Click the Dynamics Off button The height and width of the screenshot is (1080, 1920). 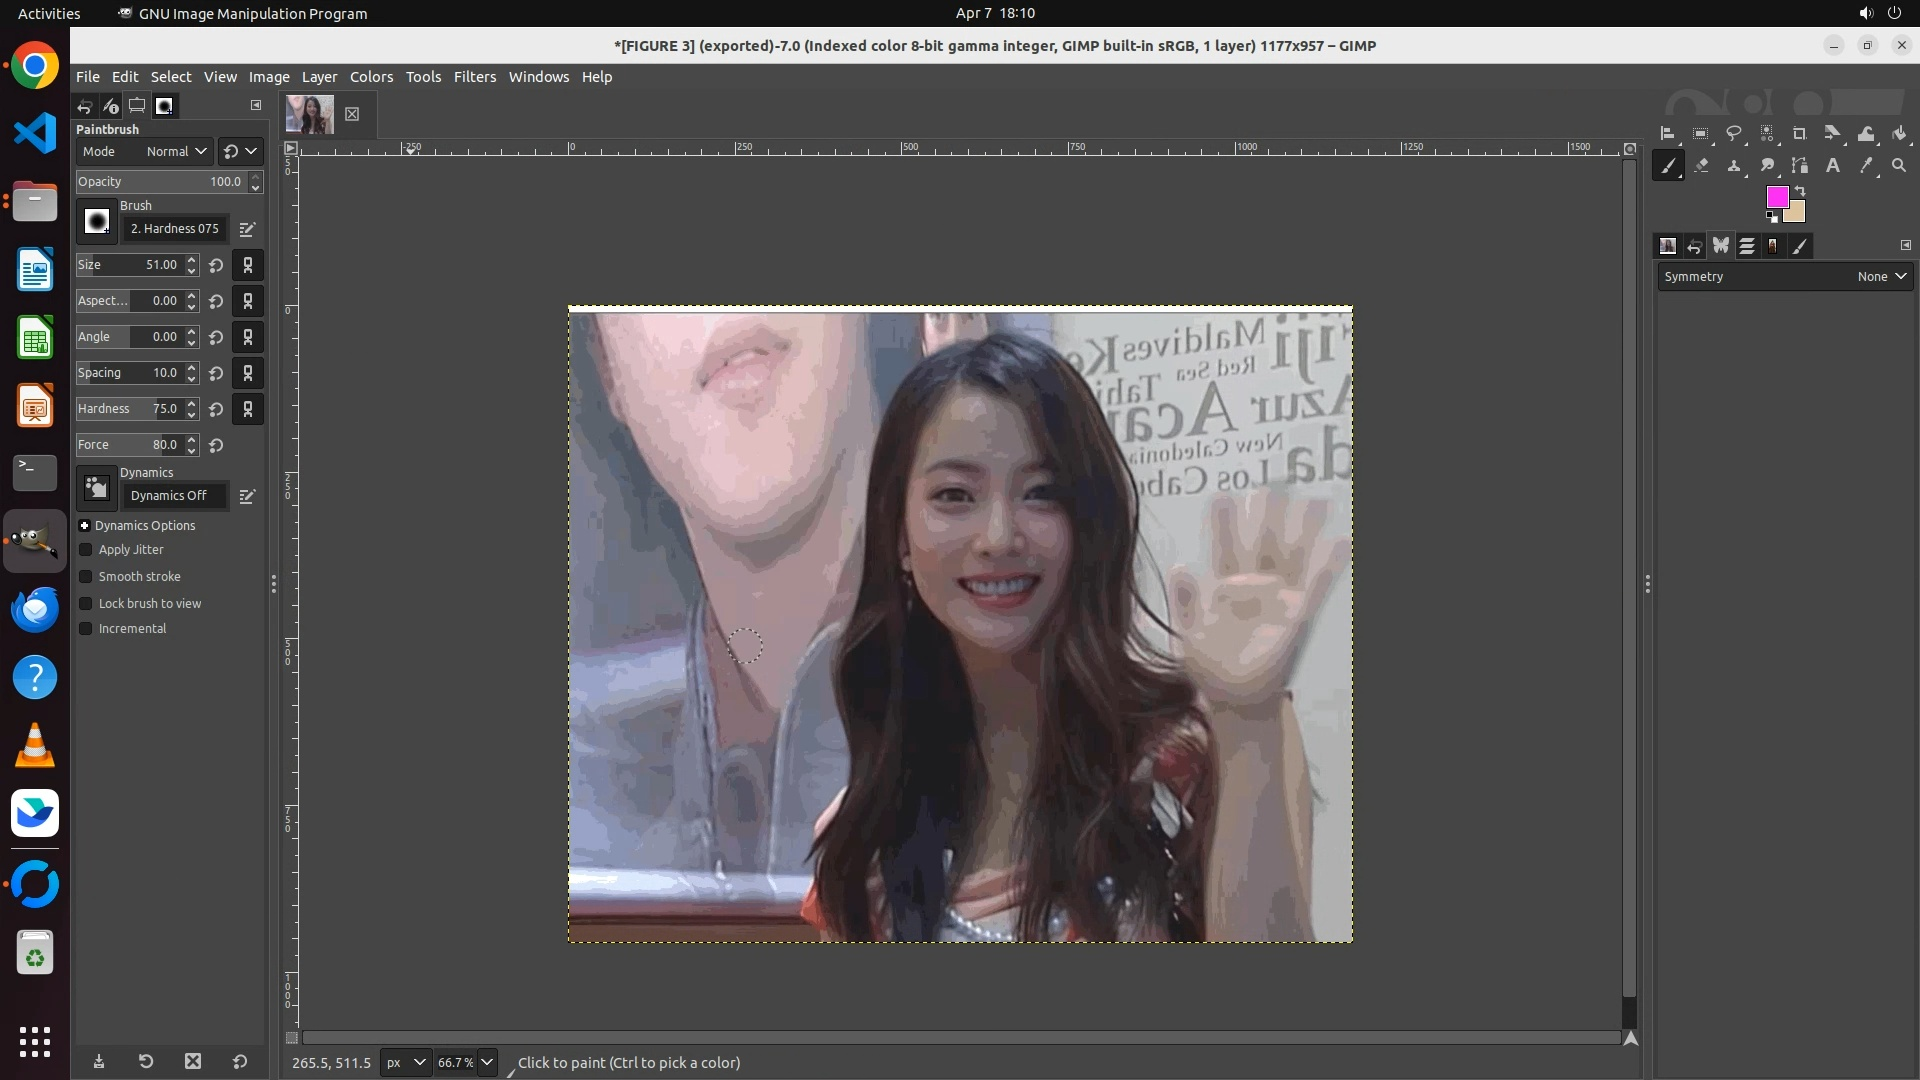pos(169,496)
